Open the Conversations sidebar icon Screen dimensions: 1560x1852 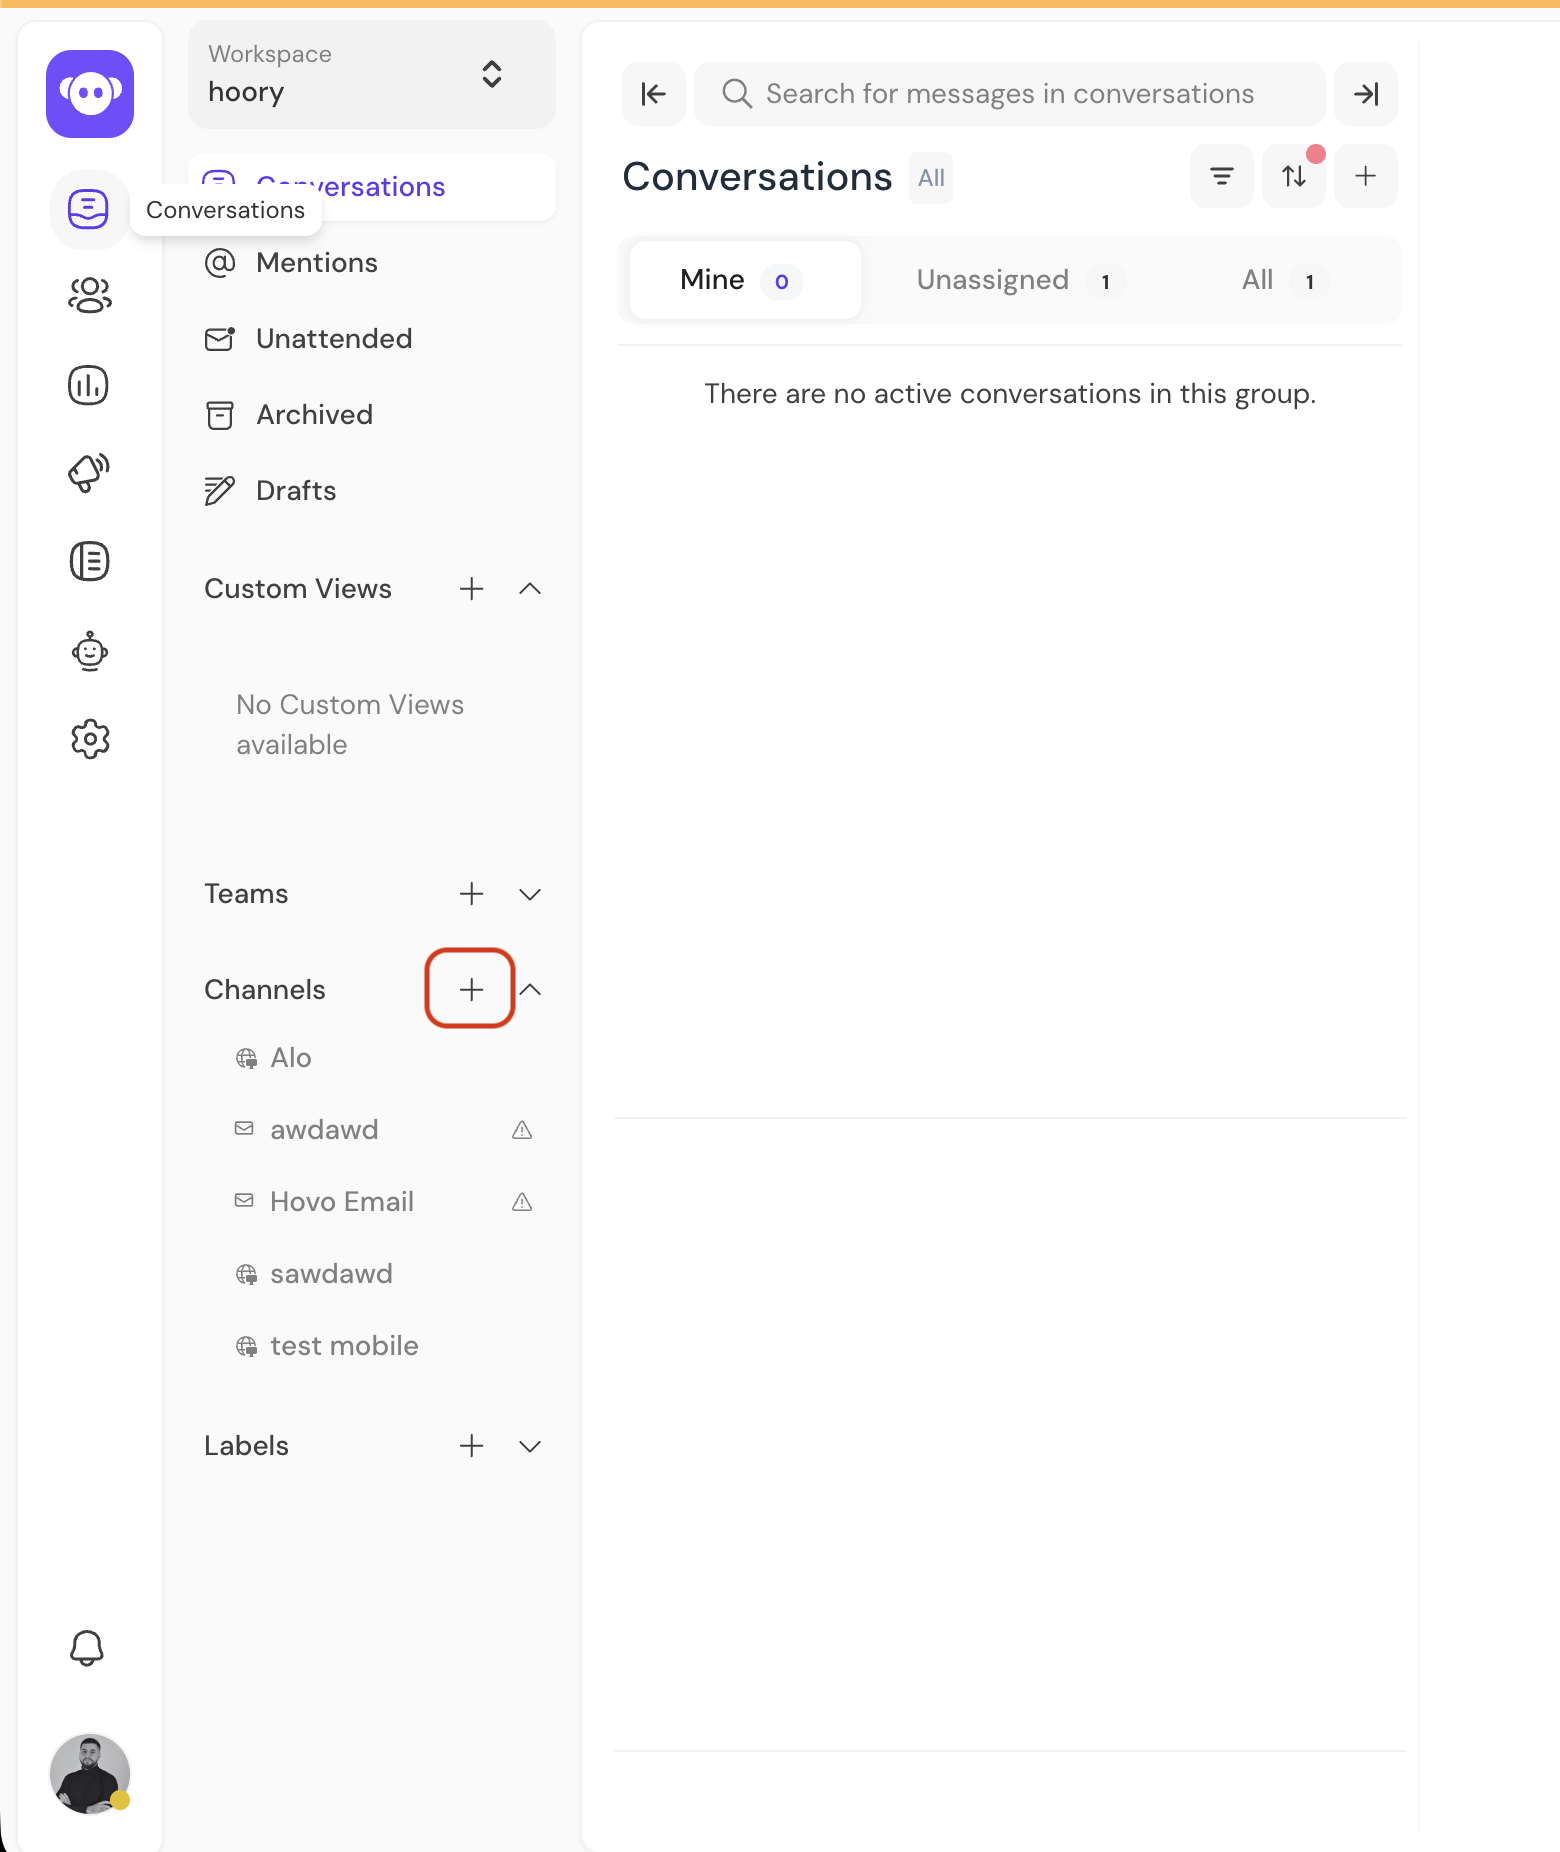pos(89,209)
